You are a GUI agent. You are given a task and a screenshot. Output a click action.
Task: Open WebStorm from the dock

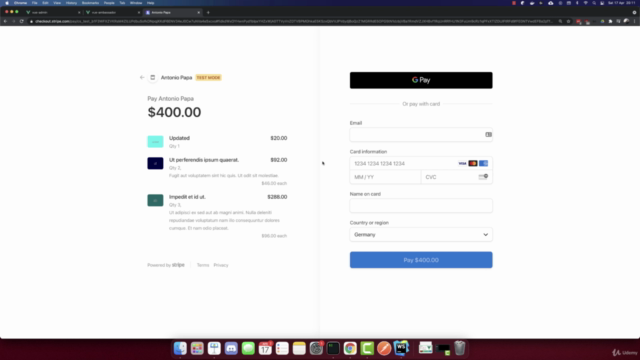click(x=401, y=348)
